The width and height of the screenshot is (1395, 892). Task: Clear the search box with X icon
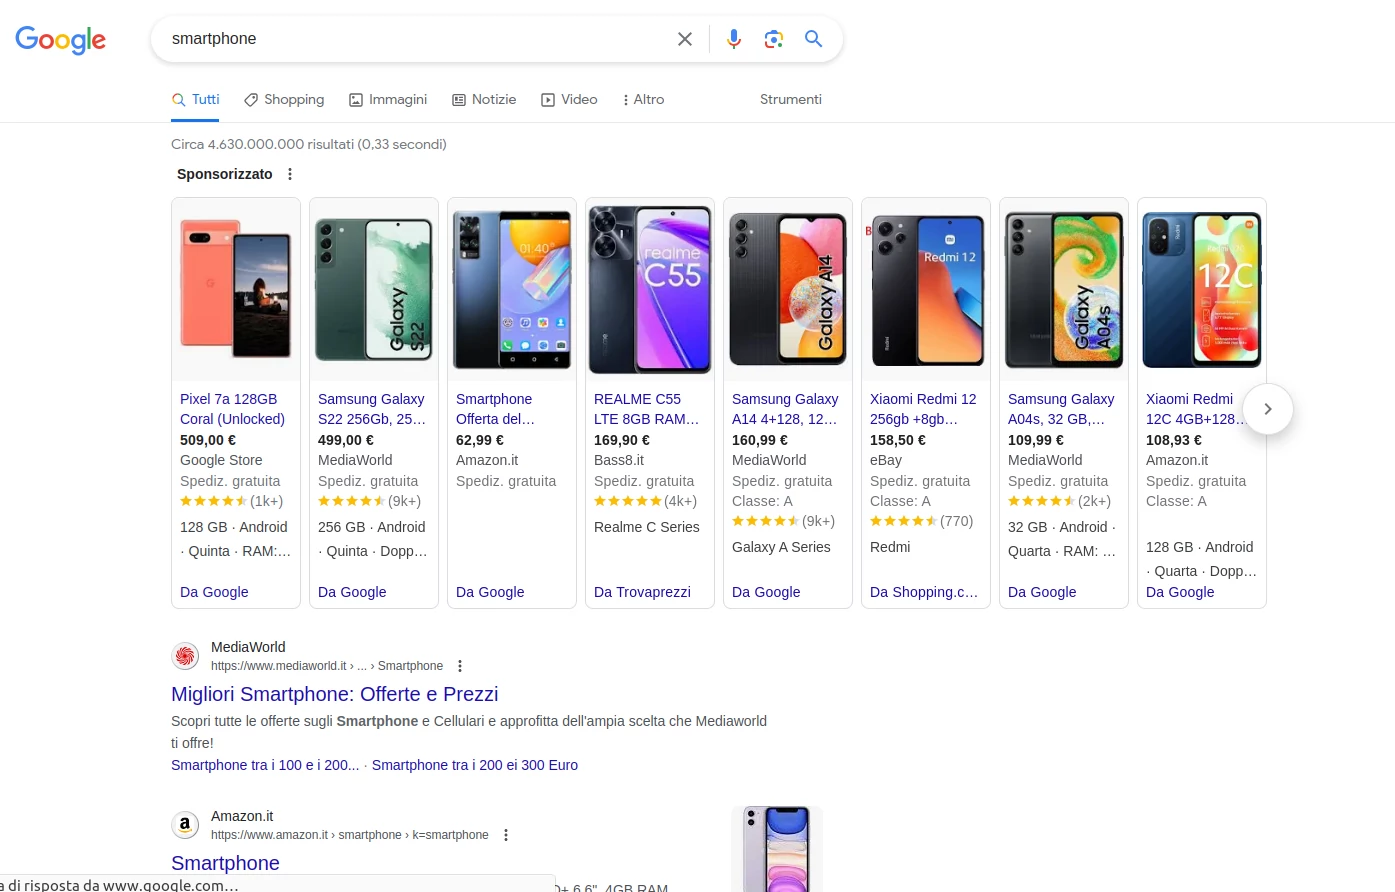point(685,39)
